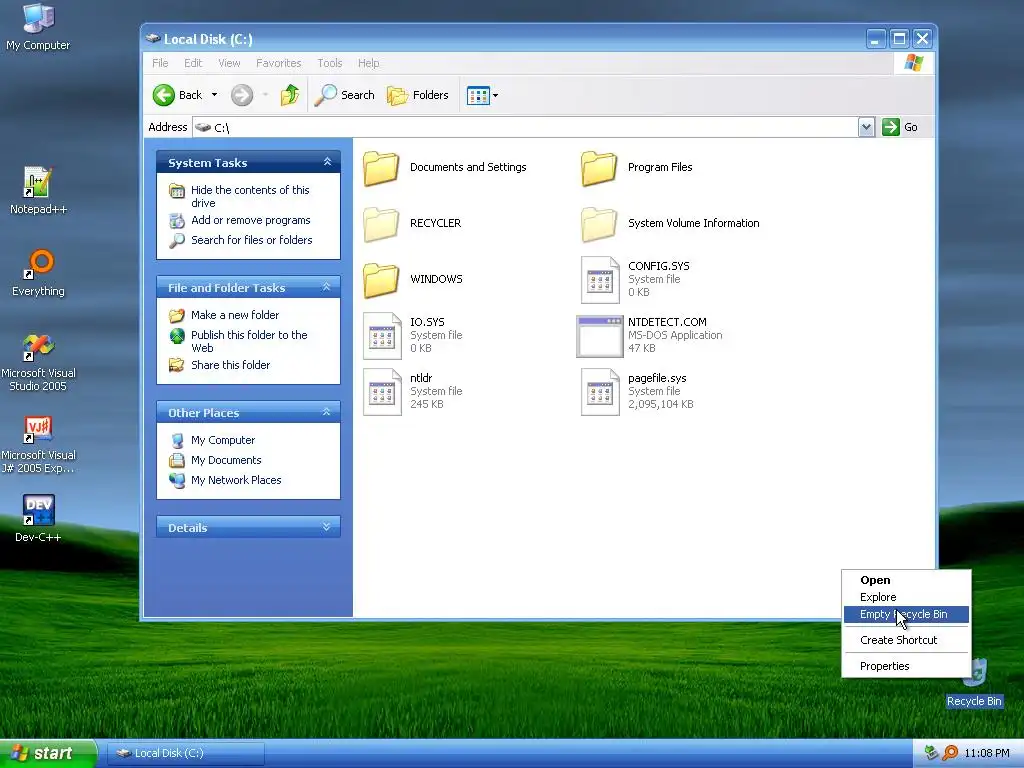Open the Documents and Settings folder icon
Viewport: 1024px width, 768px height.
coord(381,168)
